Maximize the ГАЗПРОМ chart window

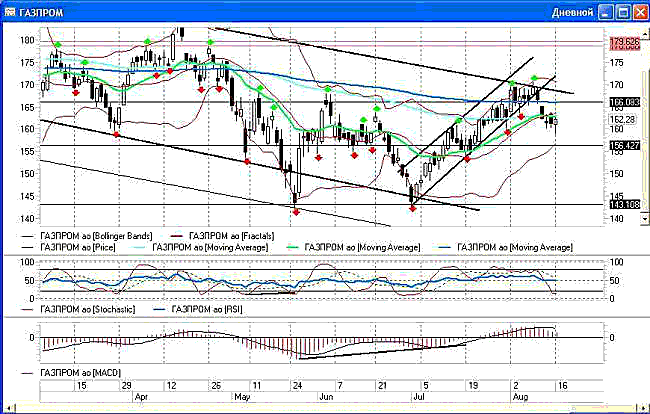tap(623, 12)
